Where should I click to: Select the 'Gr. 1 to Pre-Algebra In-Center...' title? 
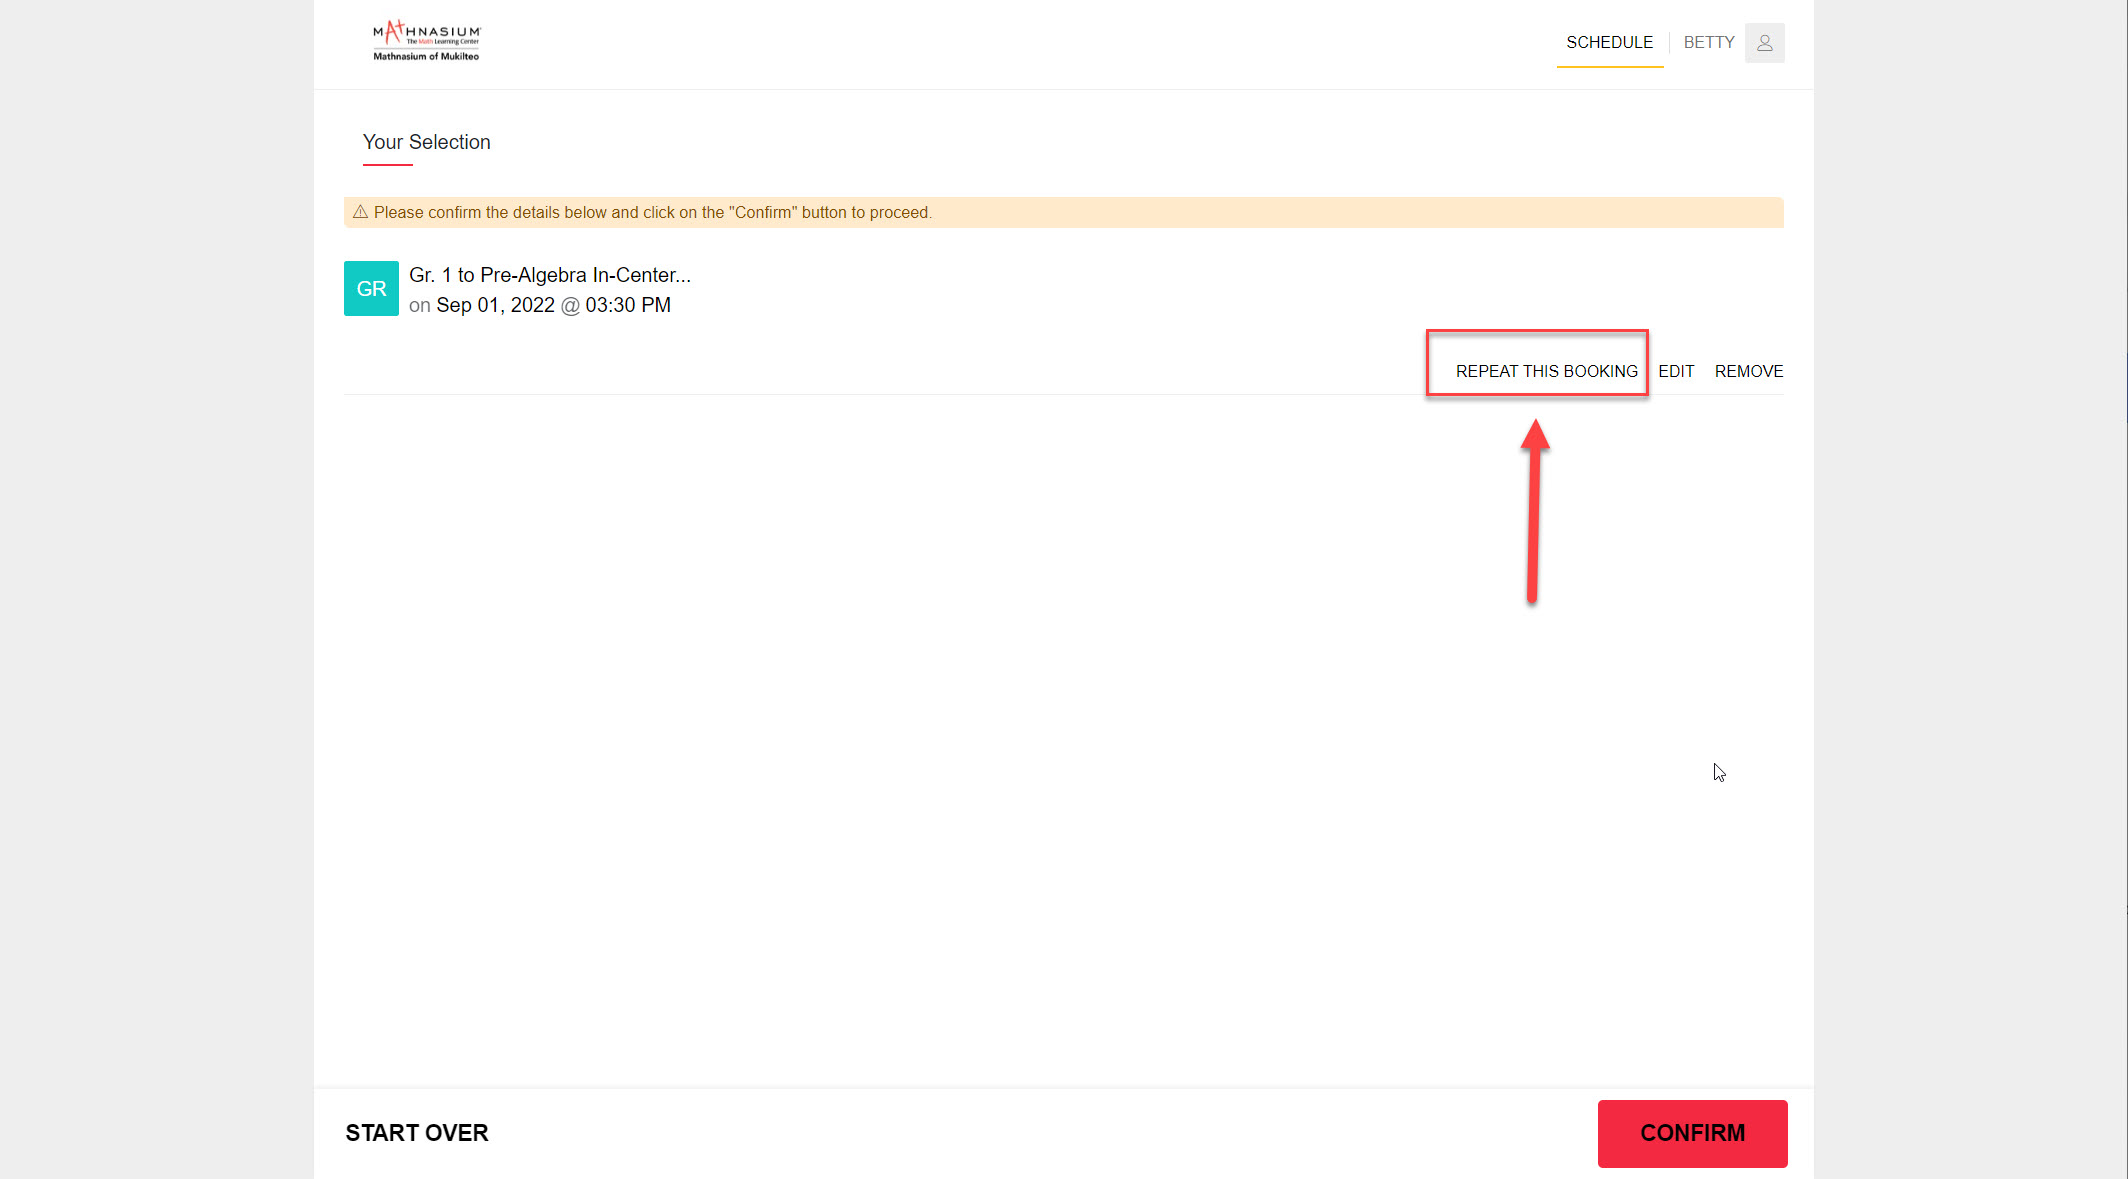click(550, 275)
